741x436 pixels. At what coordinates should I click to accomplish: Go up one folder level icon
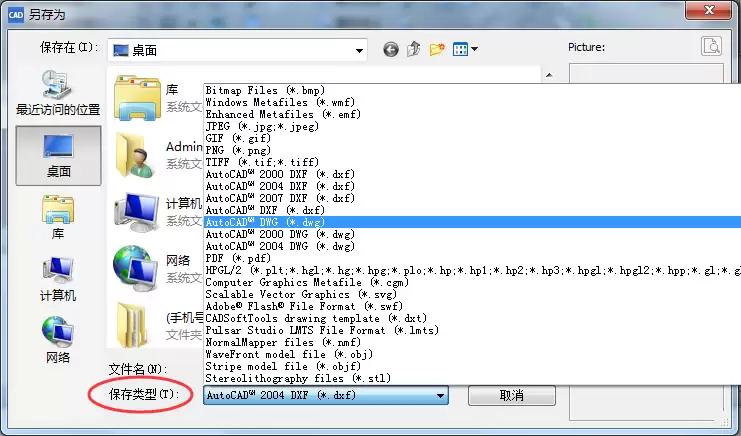tap(414, 49)
